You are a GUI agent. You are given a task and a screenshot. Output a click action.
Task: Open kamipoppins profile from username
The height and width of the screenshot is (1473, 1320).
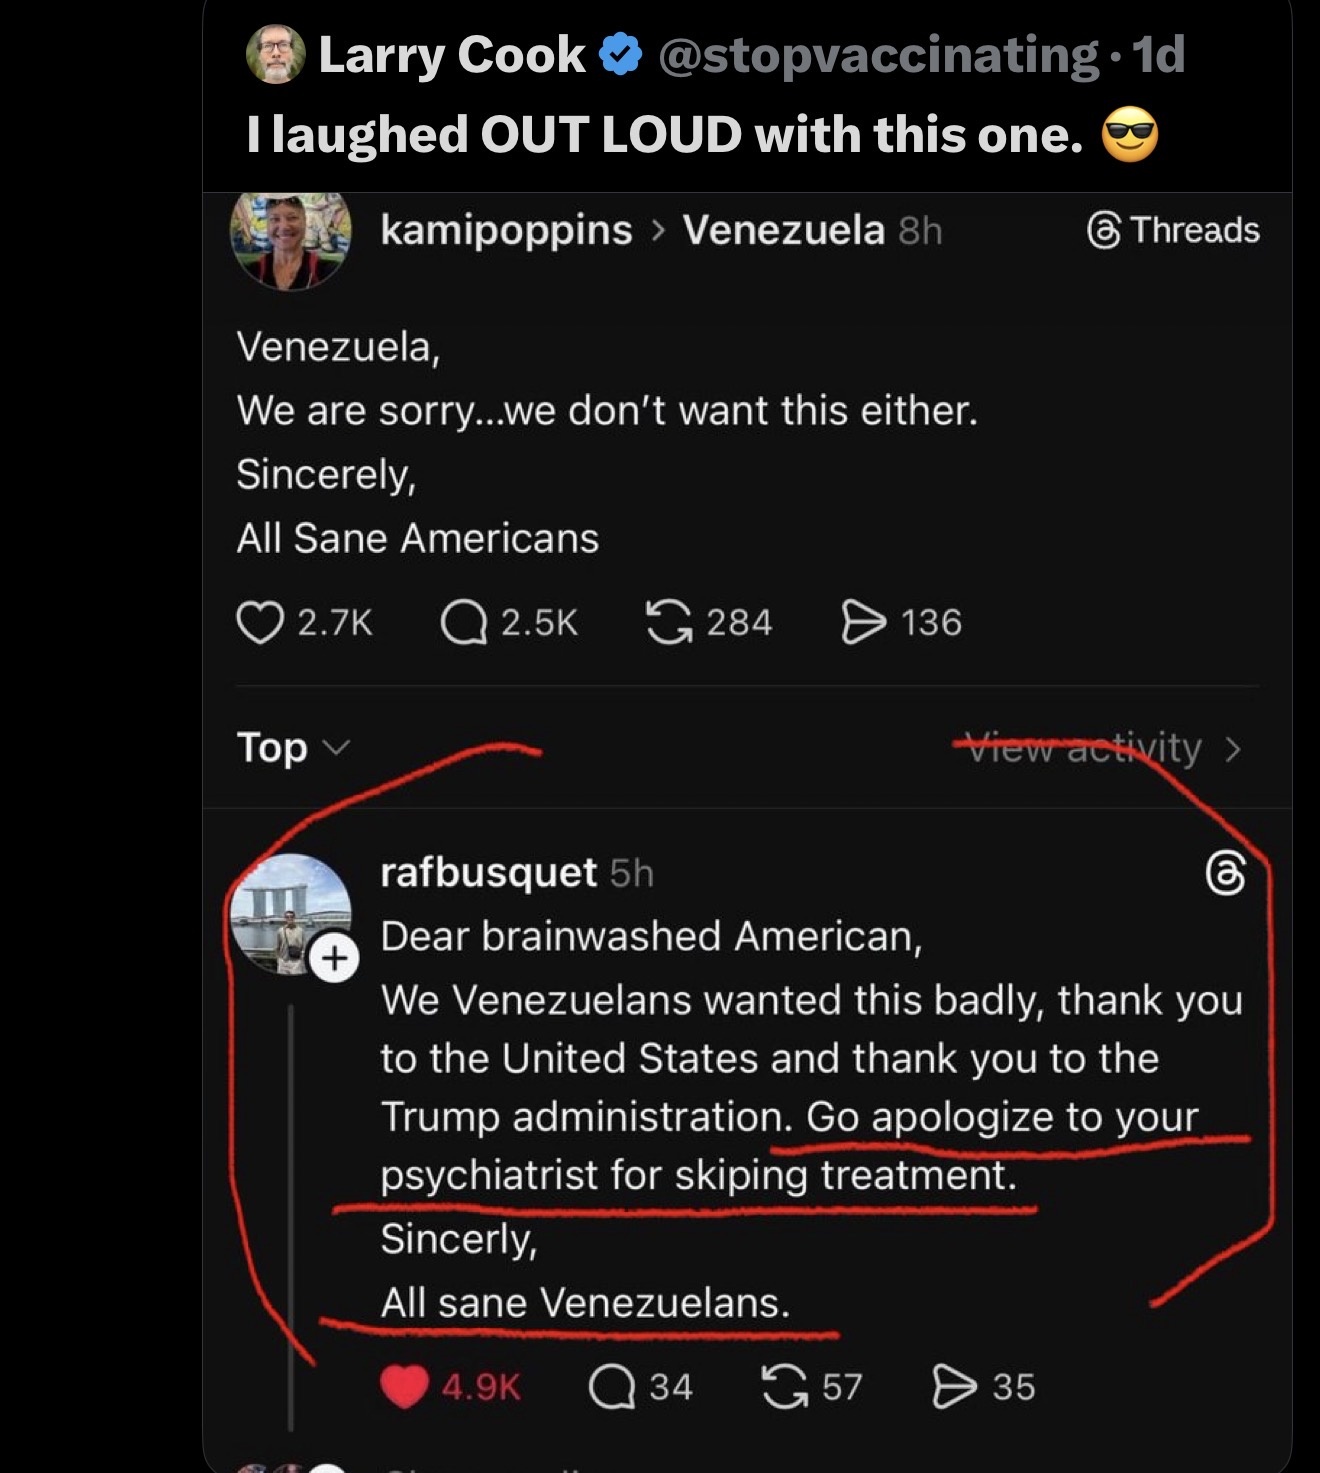pos(506,231)
